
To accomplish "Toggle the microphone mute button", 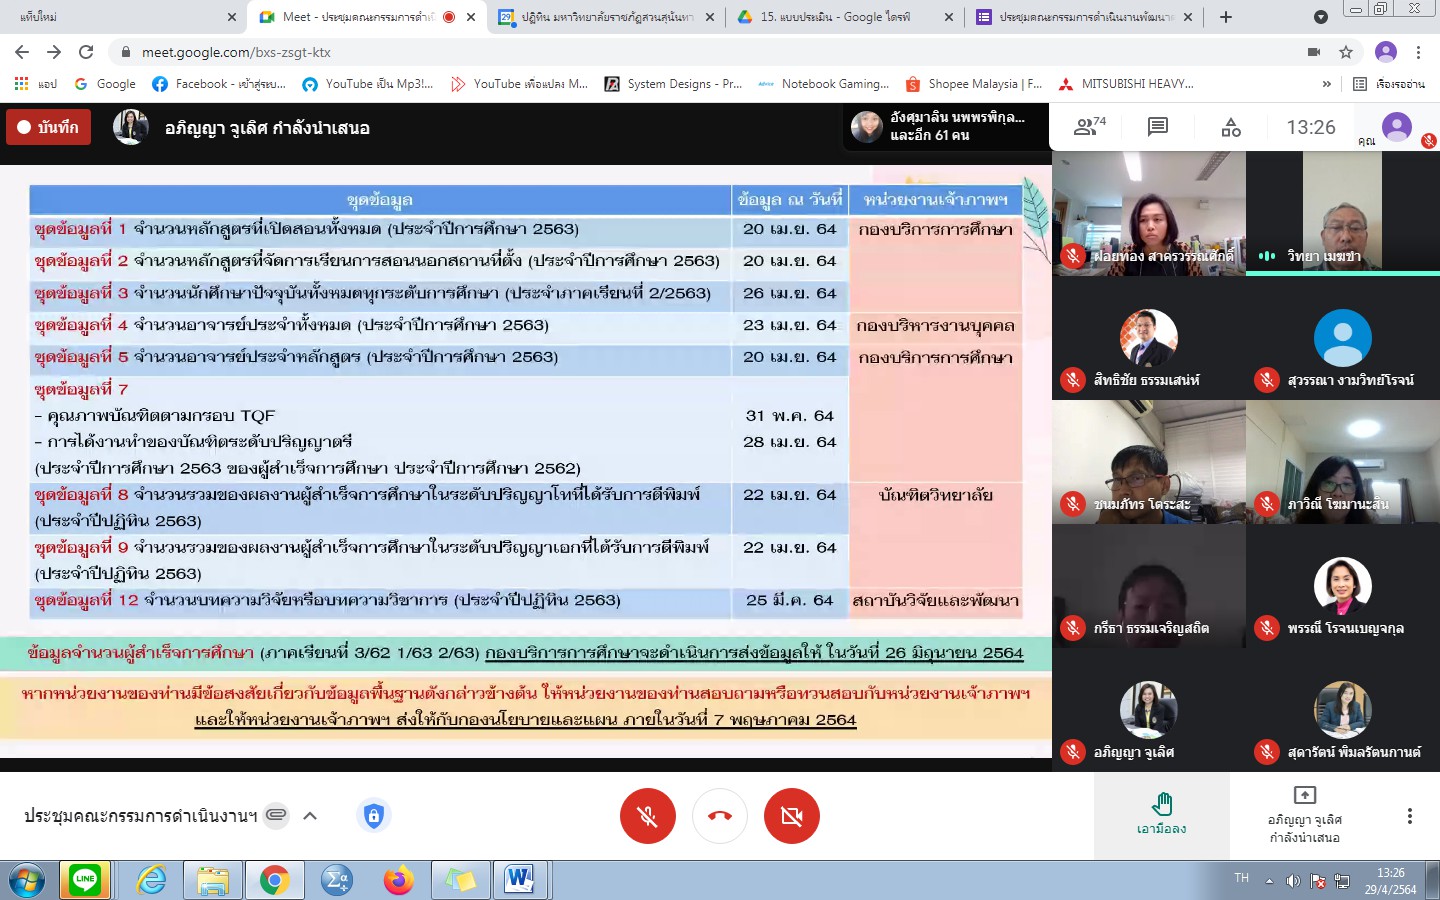I will (x=648, y=816).
